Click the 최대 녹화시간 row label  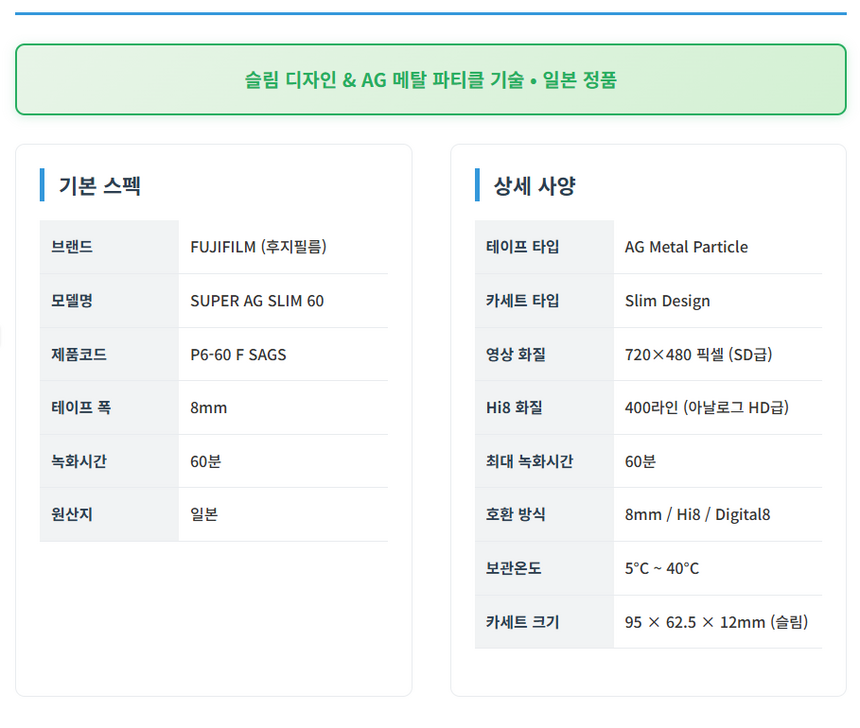529,461
